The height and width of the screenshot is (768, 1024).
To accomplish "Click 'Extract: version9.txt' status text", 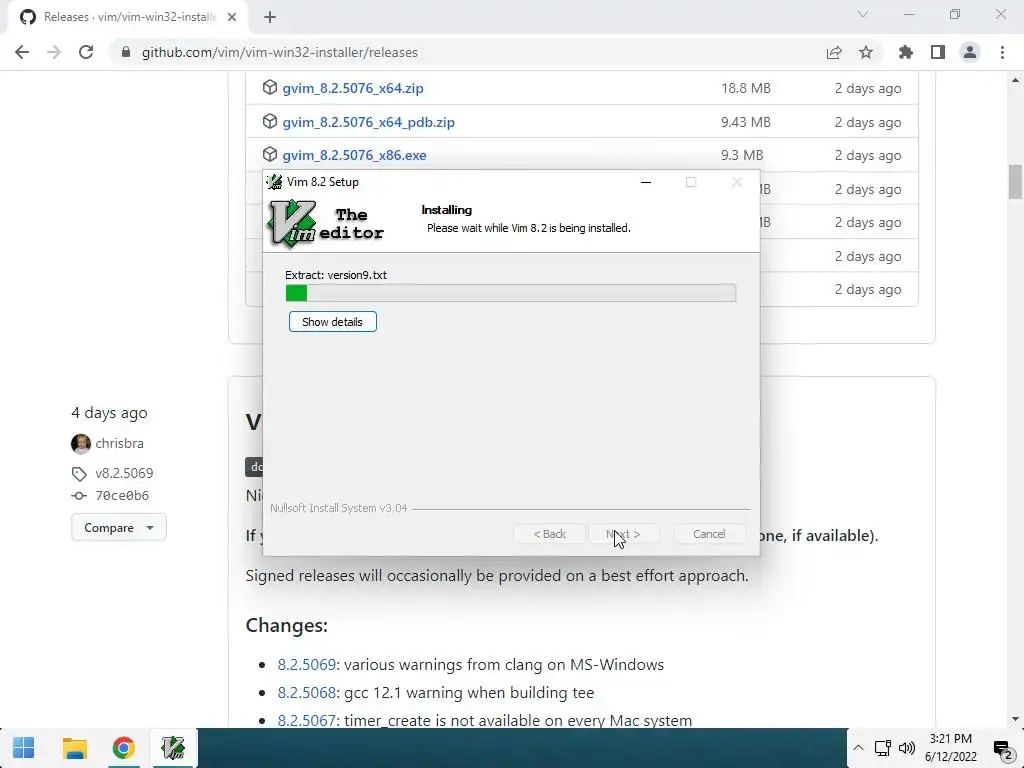I will point(336,275).
